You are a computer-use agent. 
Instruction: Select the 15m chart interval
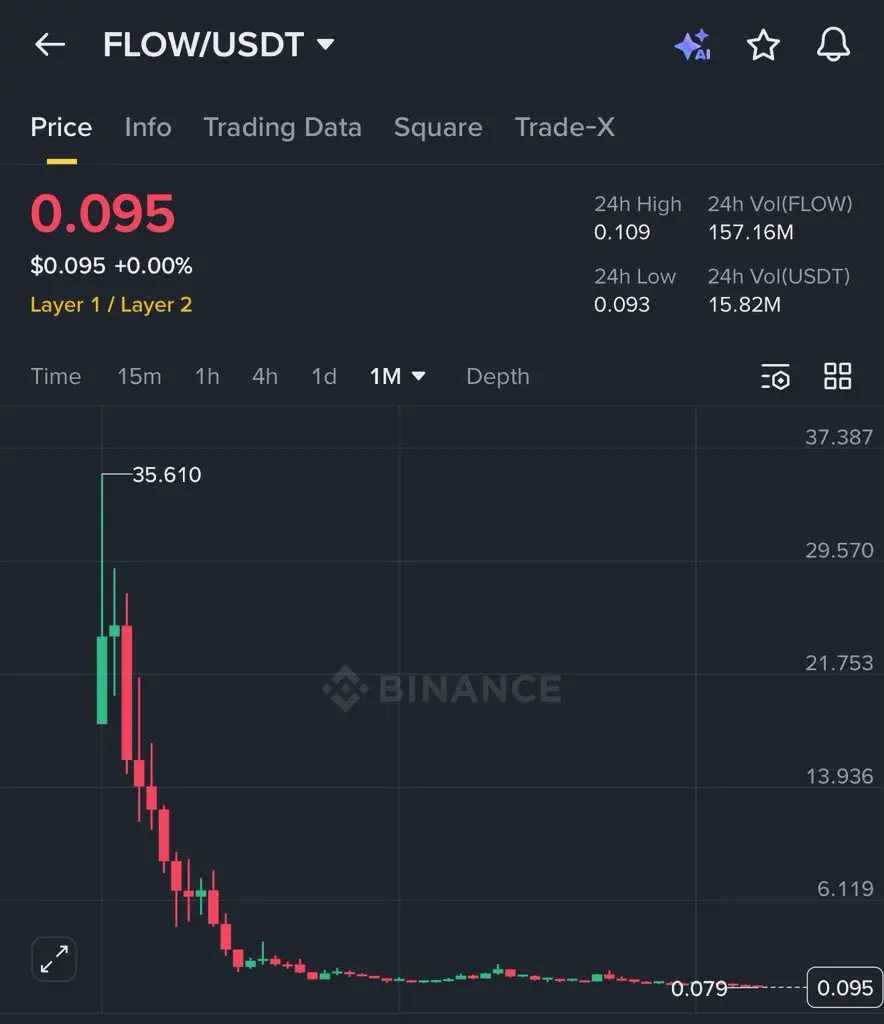click(139, 377)
